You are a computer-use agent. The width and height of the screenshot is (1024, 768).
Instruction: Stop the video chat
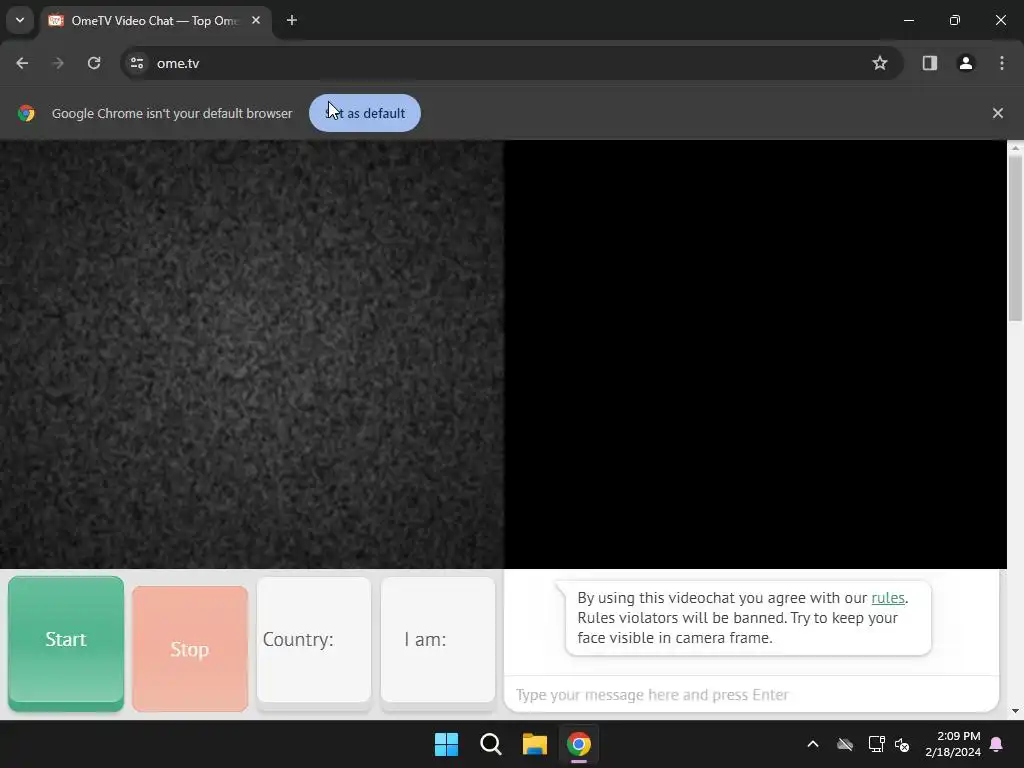tap(190, 648)
